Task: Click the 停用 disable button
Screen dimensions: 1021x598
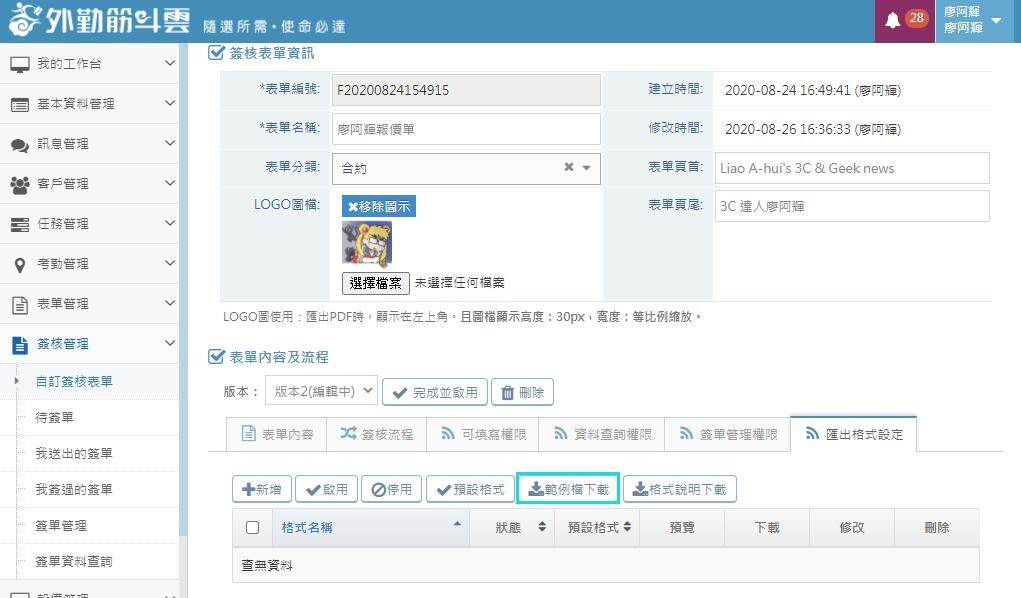Action: (x=391, y=489)
